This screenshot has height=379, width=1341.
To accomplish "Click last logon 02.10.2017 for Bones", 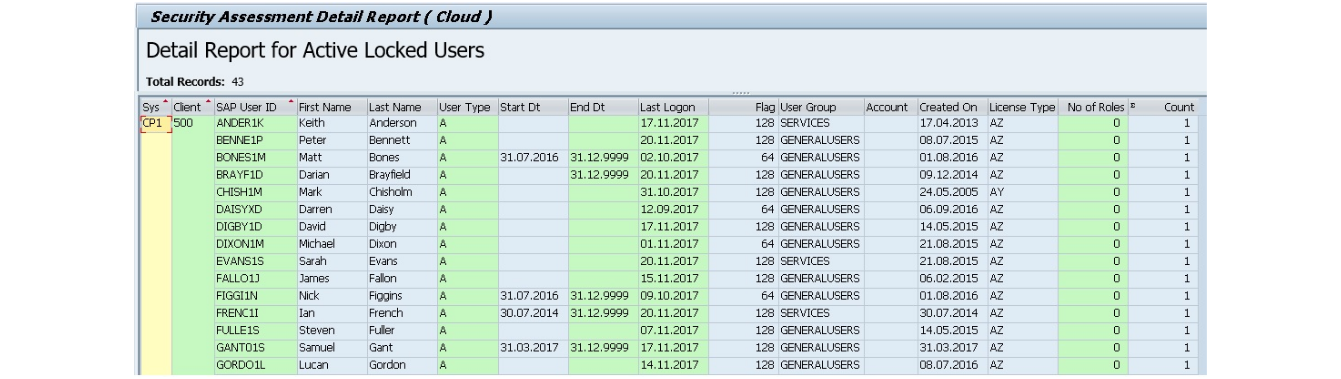I will click(x=673, y=157).
